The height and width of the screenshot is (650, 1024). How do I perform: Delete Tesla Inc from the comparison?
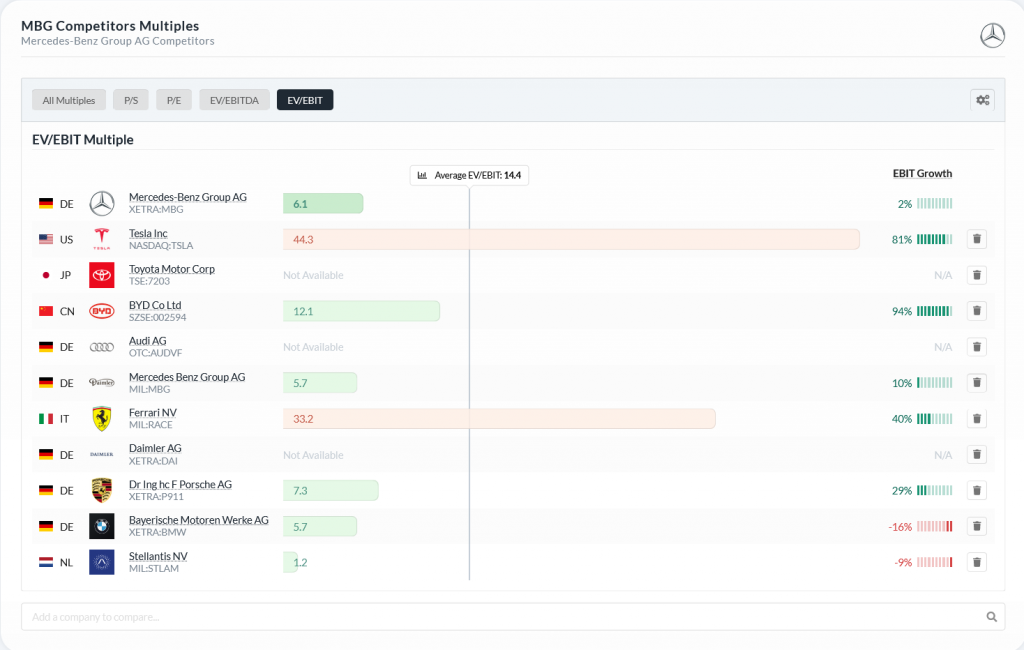pyautogui.click(x=977, y=239)
